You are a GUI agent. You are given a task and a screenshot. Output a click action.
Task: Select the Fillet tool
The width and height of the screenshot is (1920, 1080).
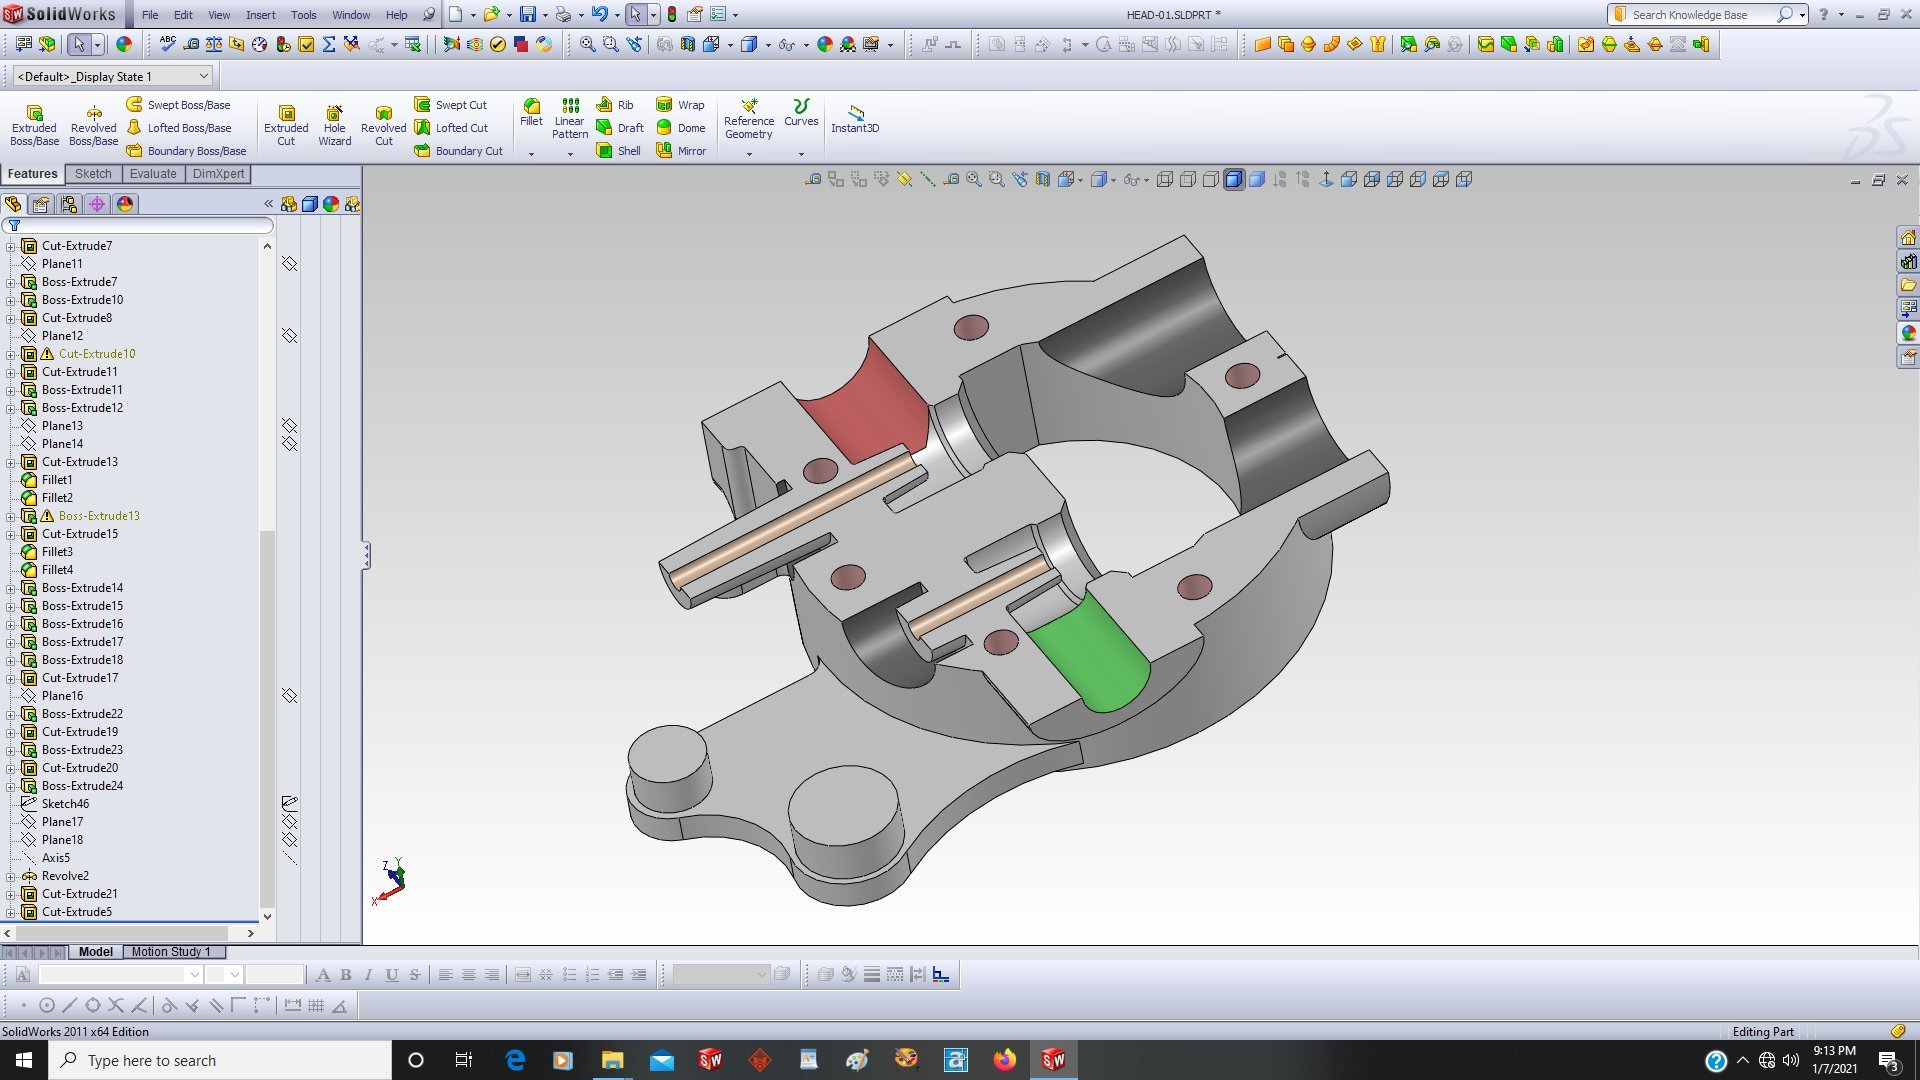531,112
